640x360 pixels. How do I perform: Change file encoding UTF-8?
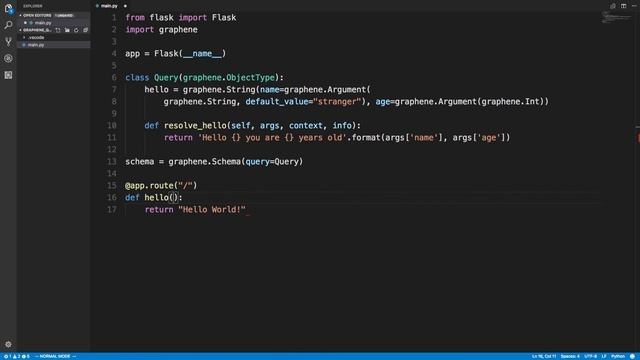[591, 356]
